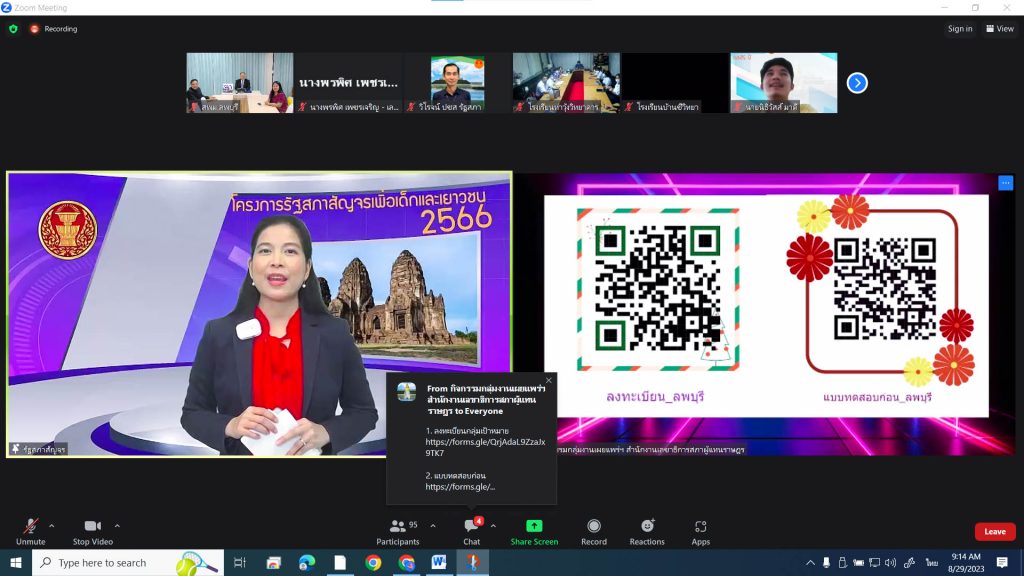
Task: Click the three-dot more options on QR video
Action: [1006, 183]
